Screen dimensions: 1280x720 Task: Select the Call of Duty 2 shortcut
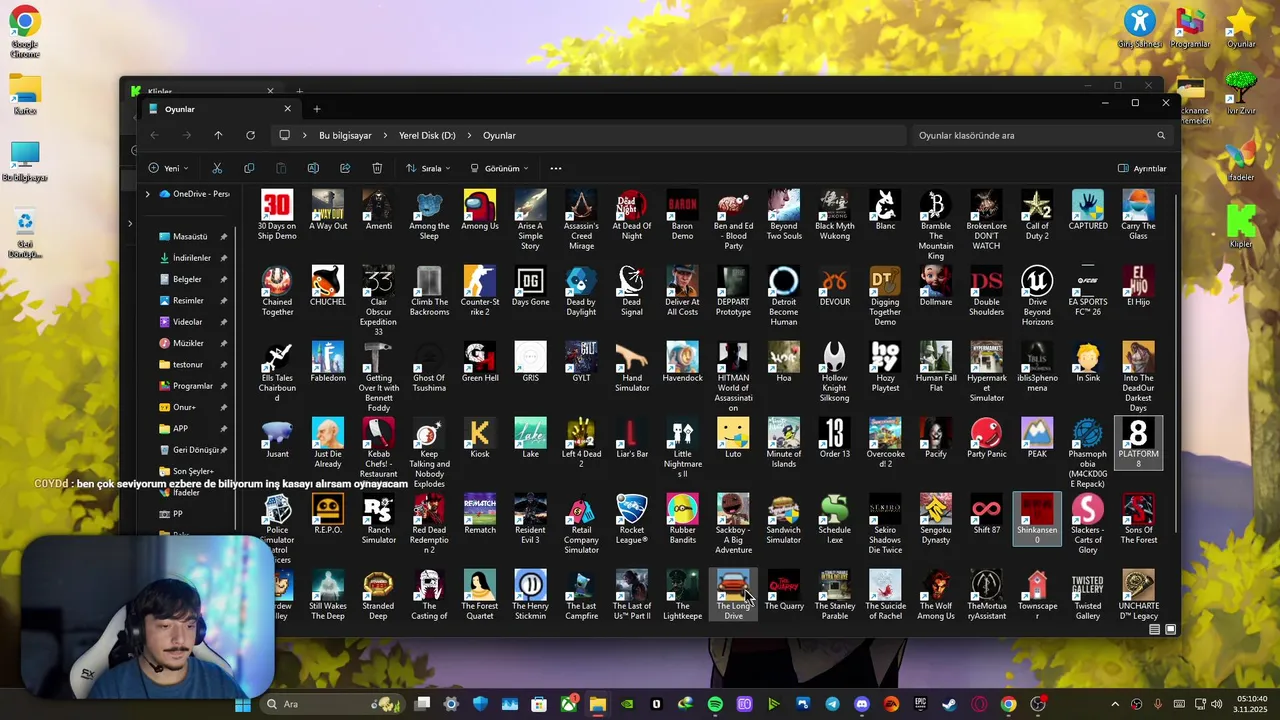(x=1037, y=216)
